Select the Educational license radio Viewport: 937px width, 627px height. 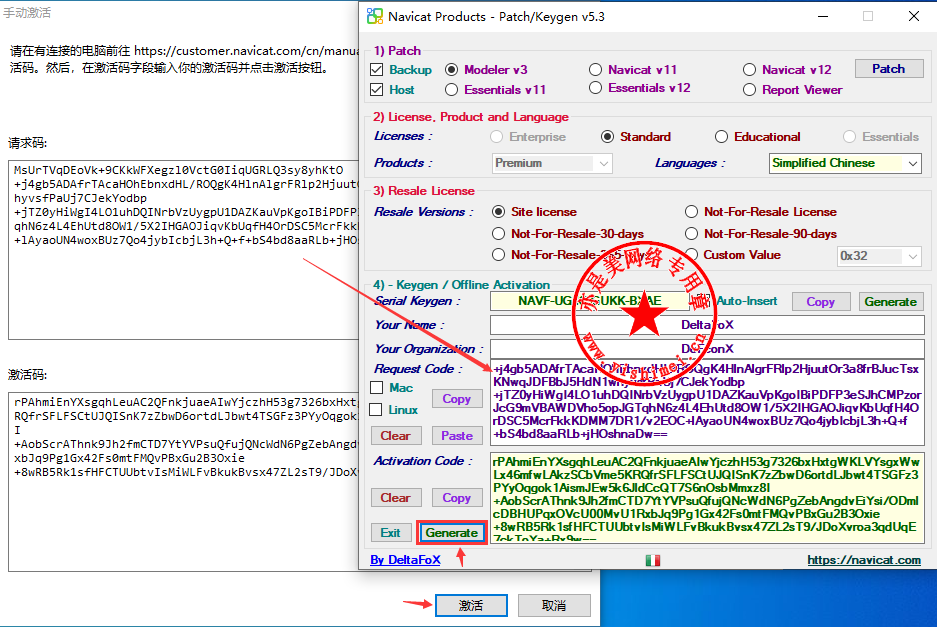(x=721, y=137)
